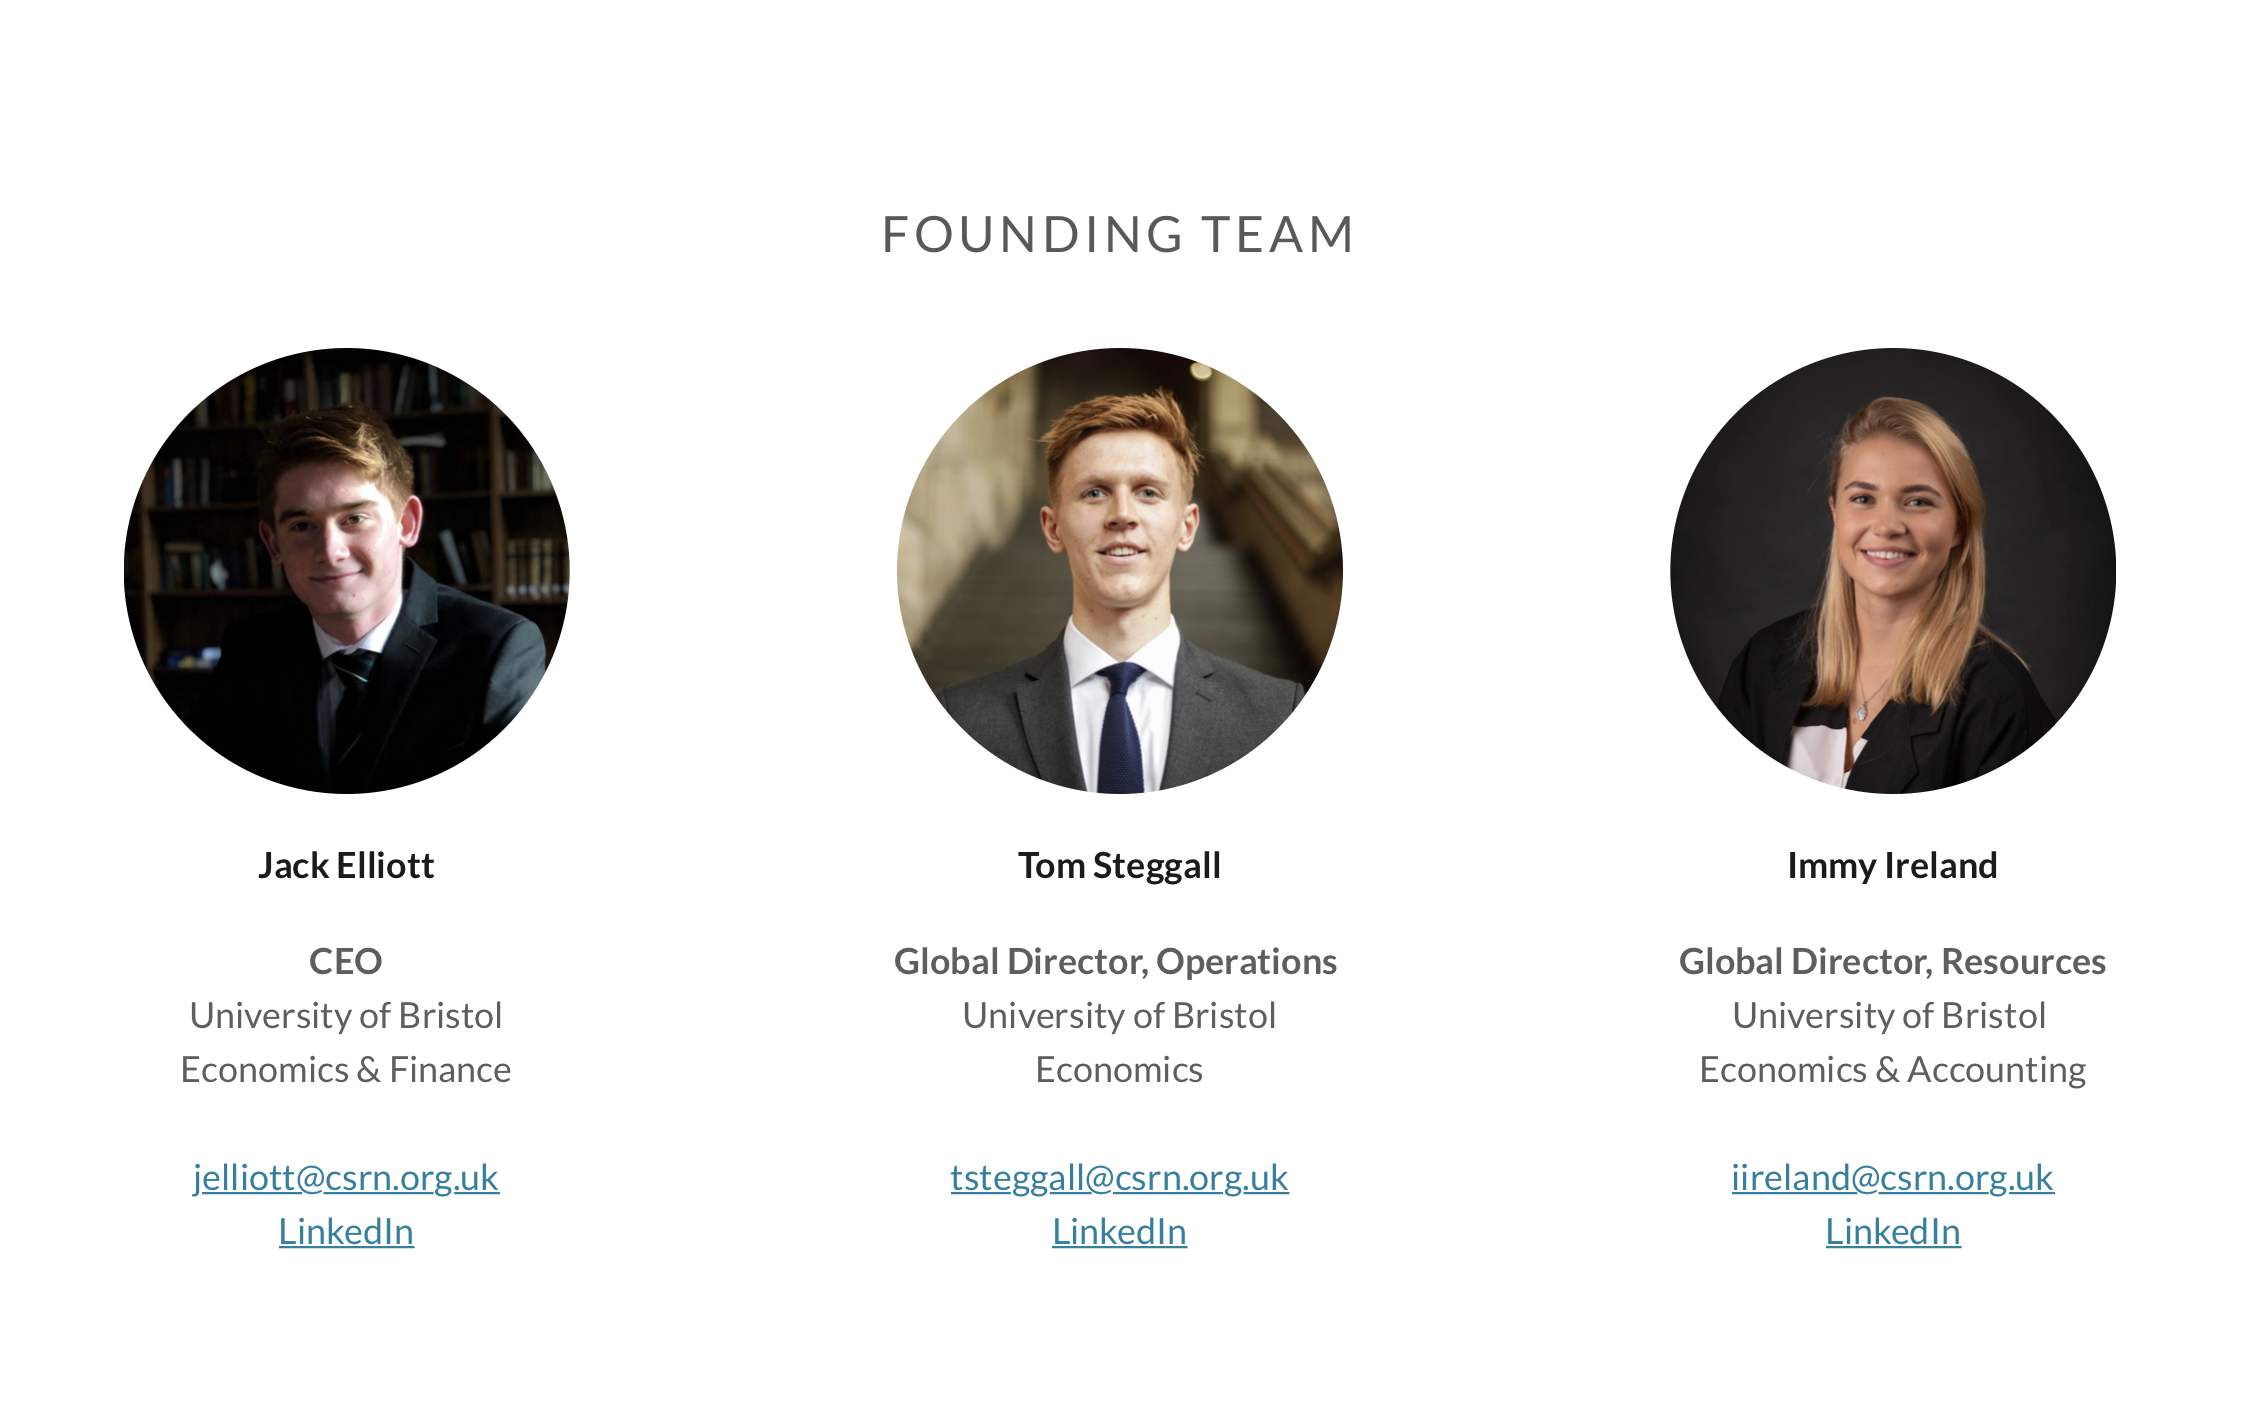Email Jack via jelliott@csrn.org.uk link
Image resolution: width=2264 pixels, height=1410 pixels.
[x=346, y=1177]
